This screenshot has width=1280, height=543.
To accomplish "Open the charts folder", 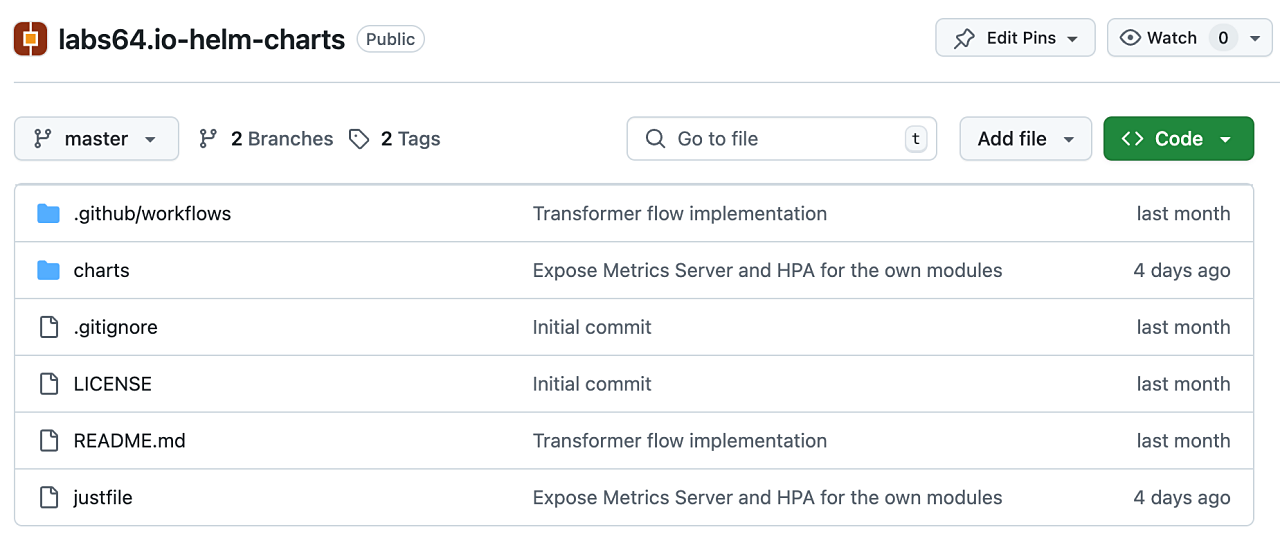I will (102, 270).
